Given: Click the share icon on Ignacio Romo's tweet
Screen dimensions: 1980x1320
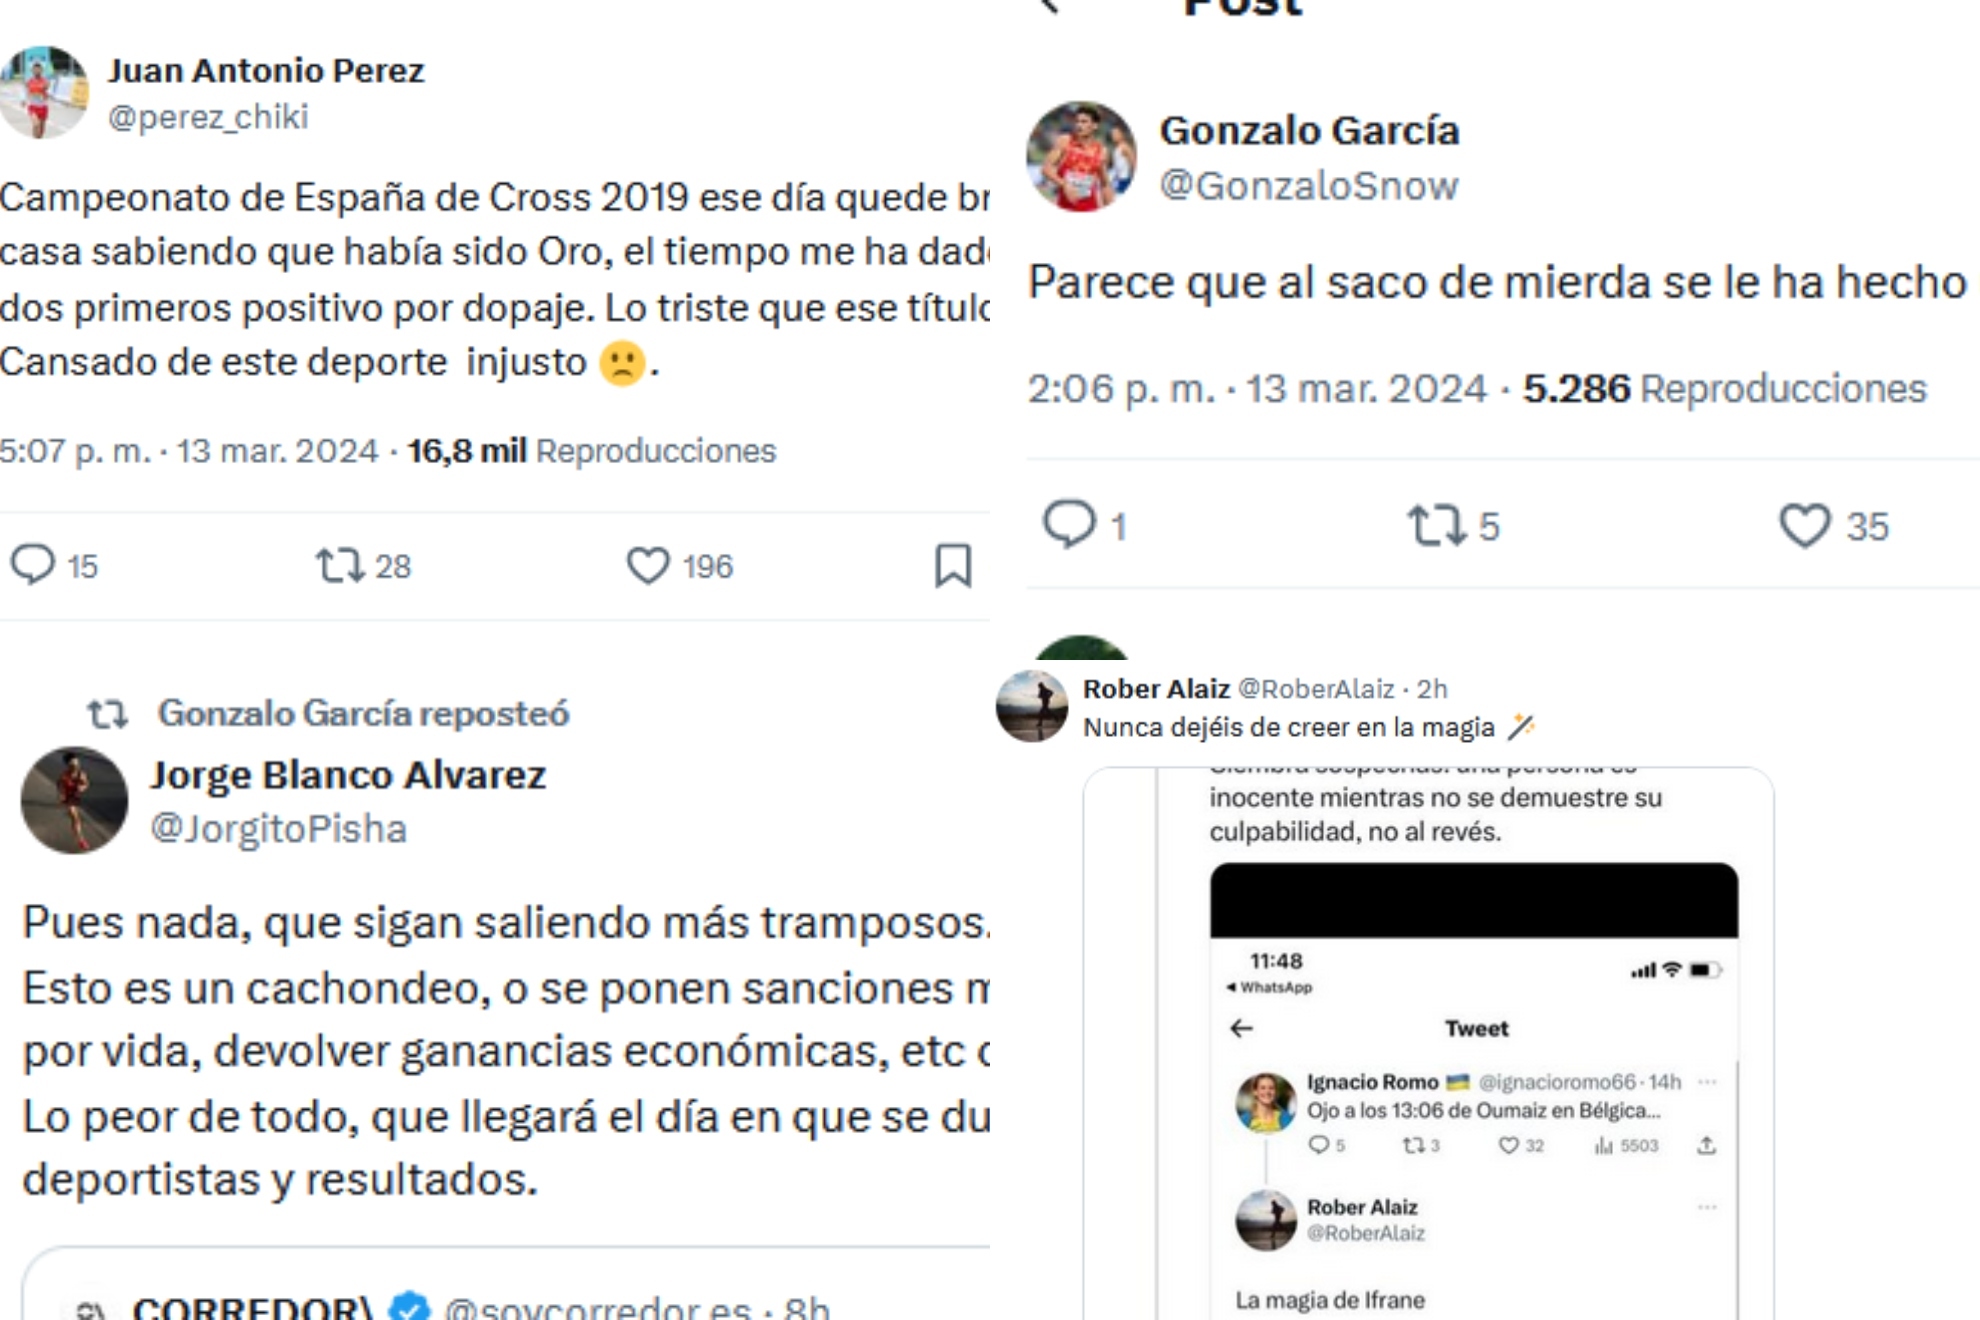Looking at the screenshot, I should click(1707, 1145).
